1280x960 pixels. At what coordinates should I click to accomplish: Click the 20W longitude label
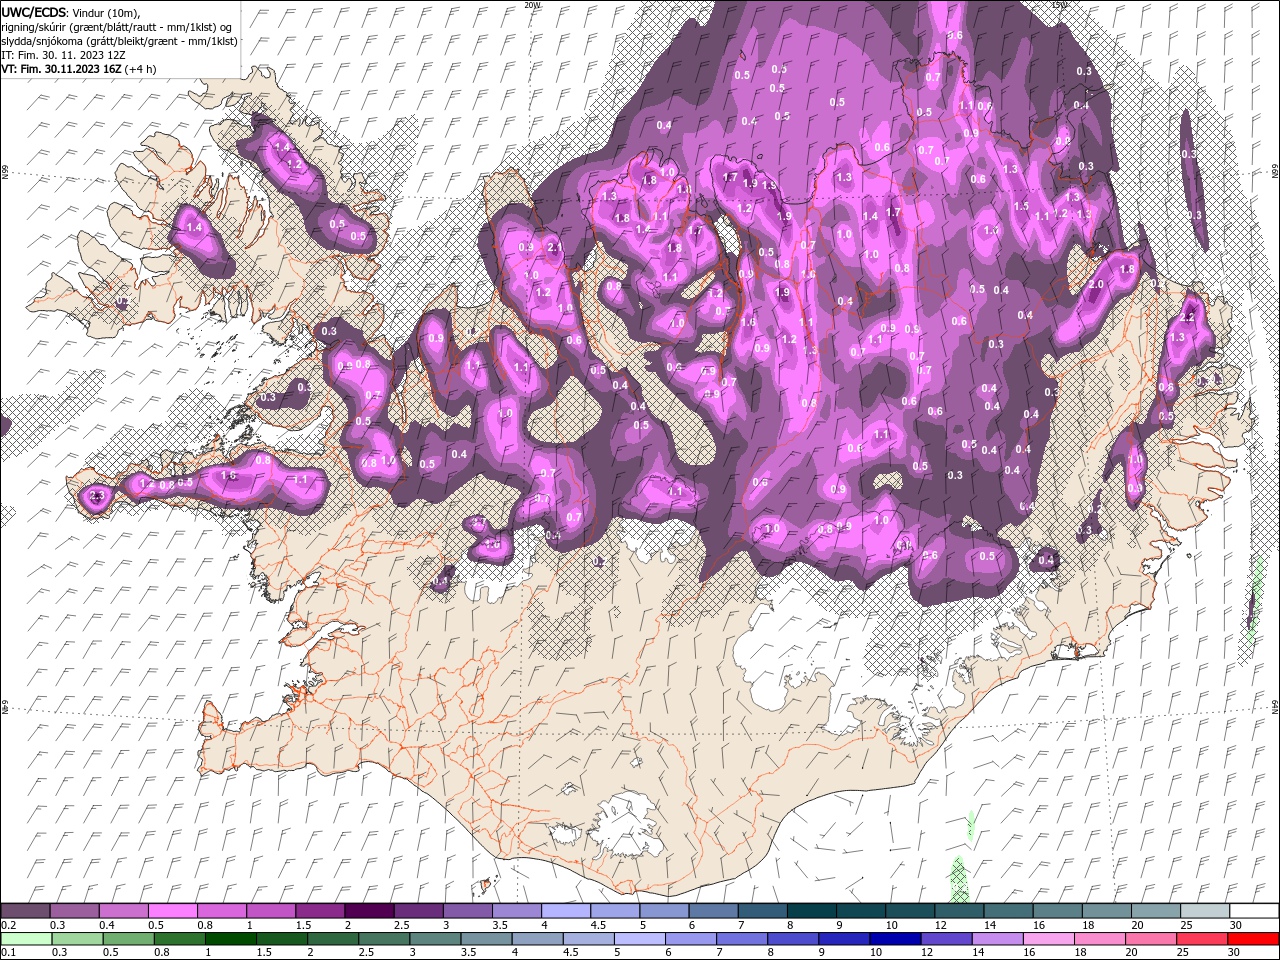coord(532,5)
